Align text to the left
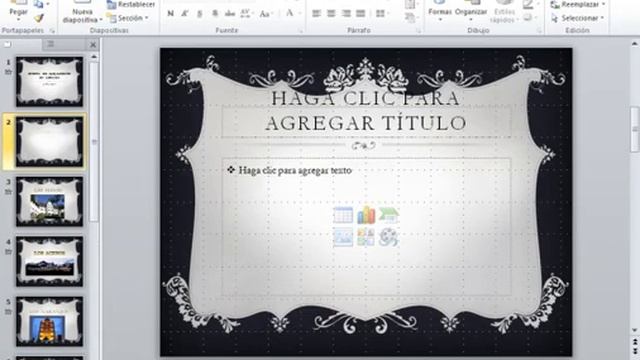640x360 pixels. (316, 14)
